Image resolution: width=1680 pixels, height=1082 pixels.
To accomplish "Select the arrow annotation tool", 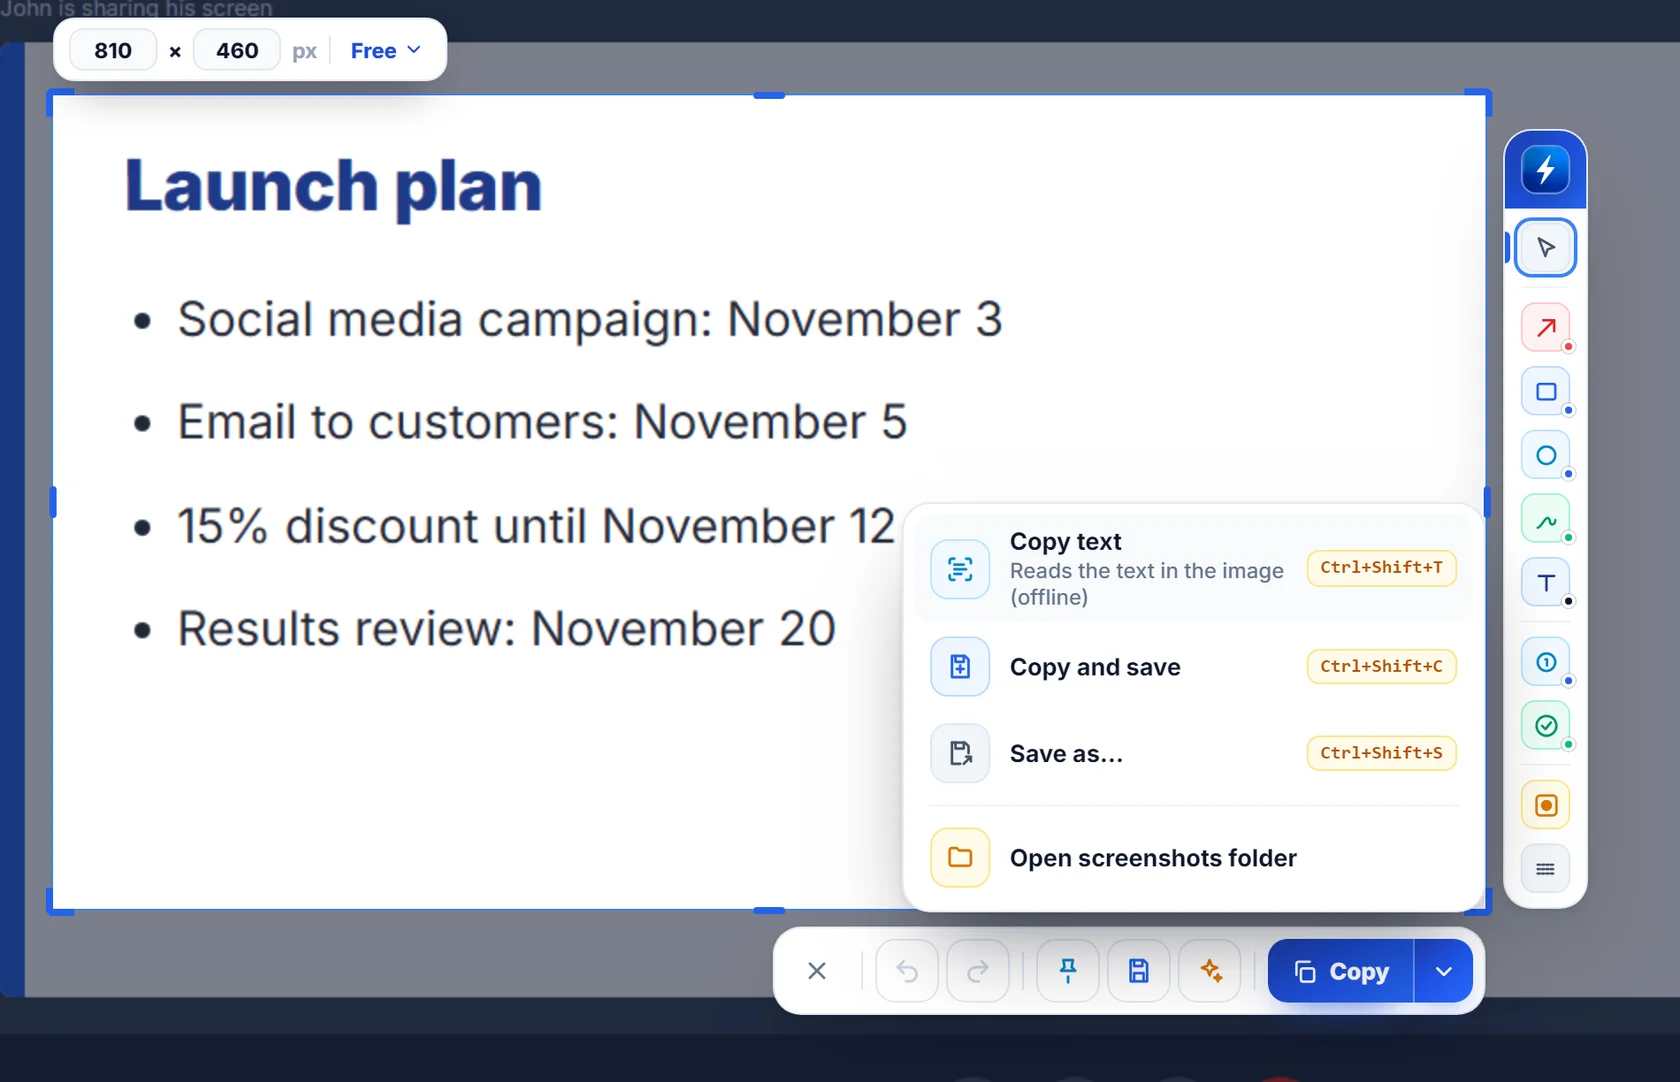I will pos(1546,327).
